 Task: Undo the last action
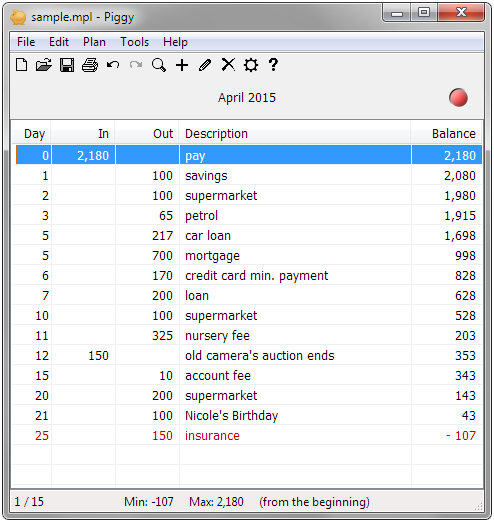113,64
